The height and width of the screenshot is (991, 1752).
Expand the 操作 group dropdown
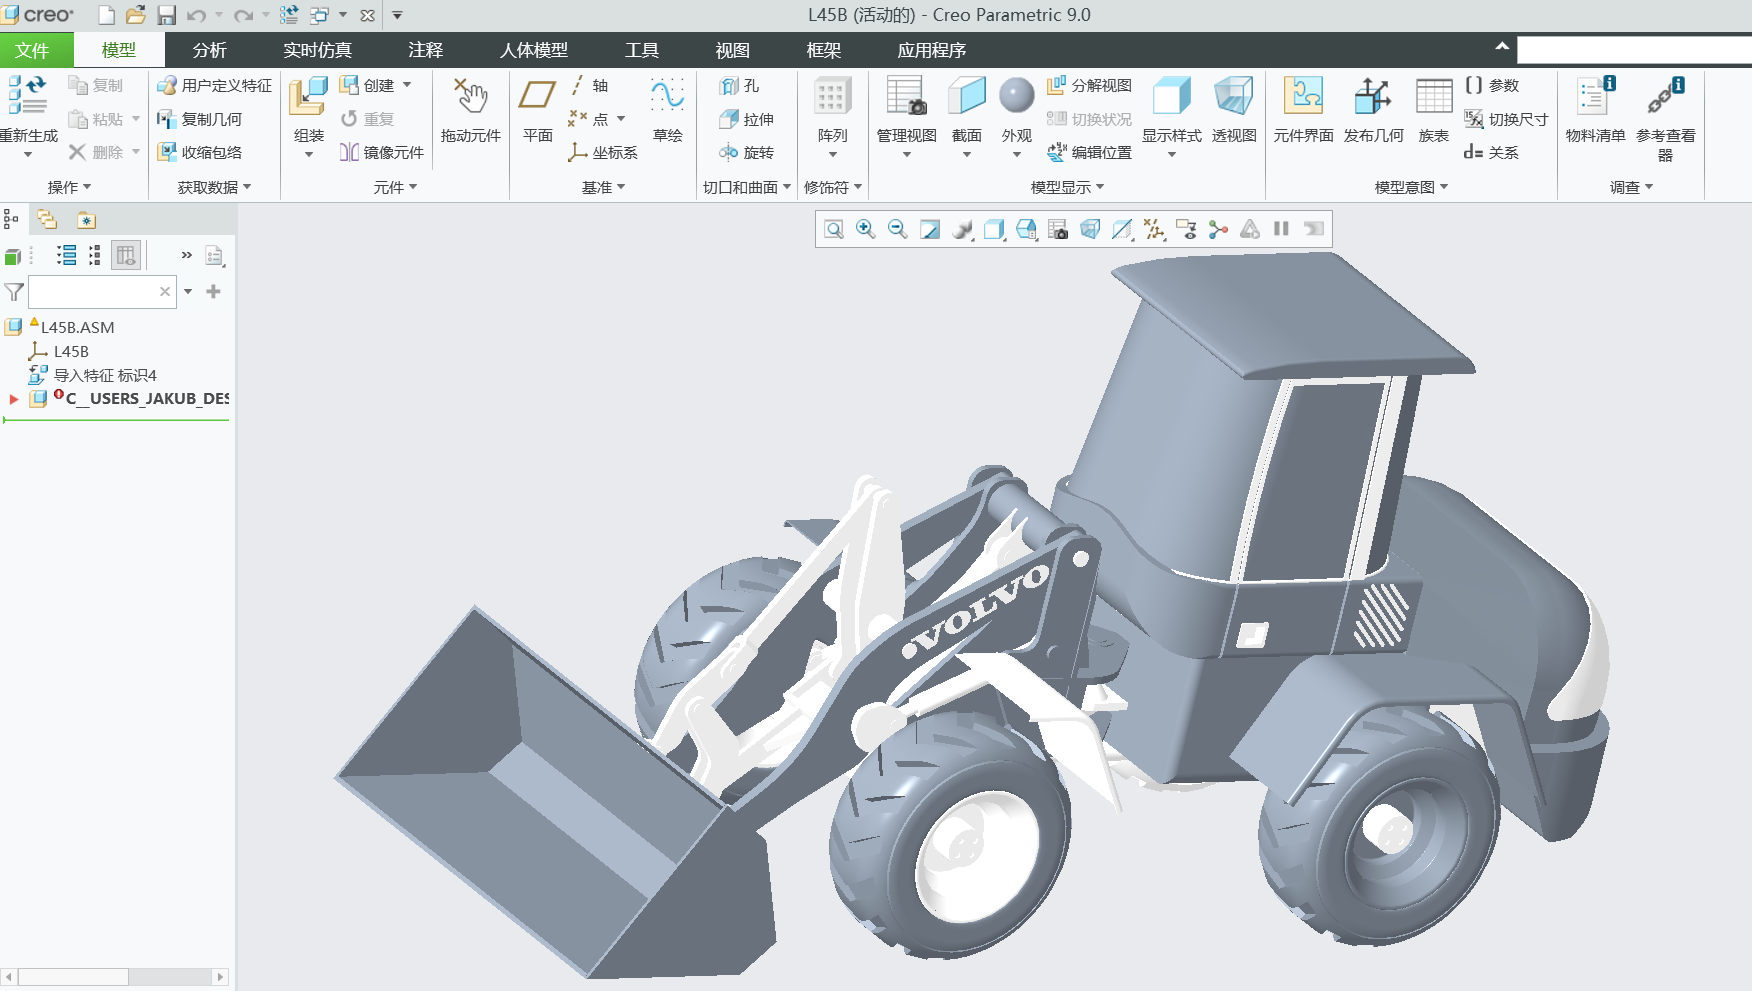(x=69, y=187)
